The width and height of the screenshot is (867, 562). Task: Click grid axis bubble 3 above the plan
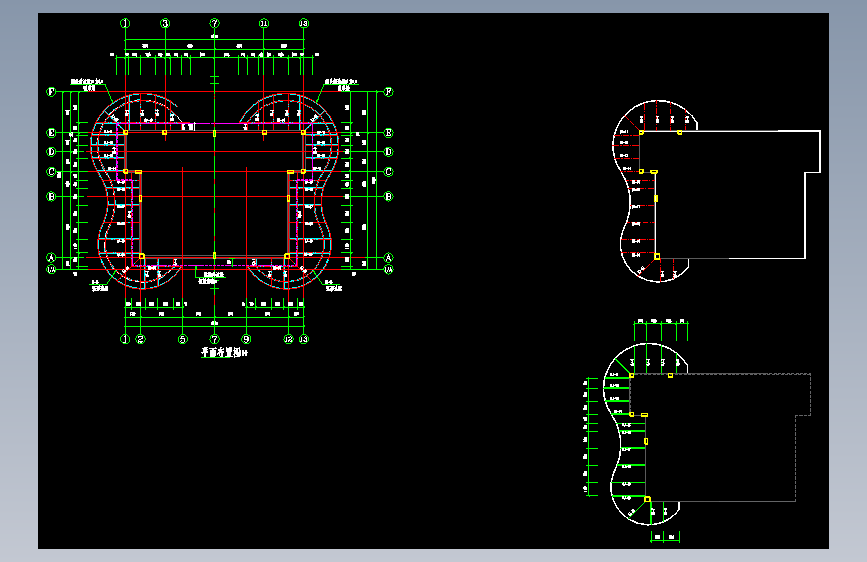coord(165,23)
